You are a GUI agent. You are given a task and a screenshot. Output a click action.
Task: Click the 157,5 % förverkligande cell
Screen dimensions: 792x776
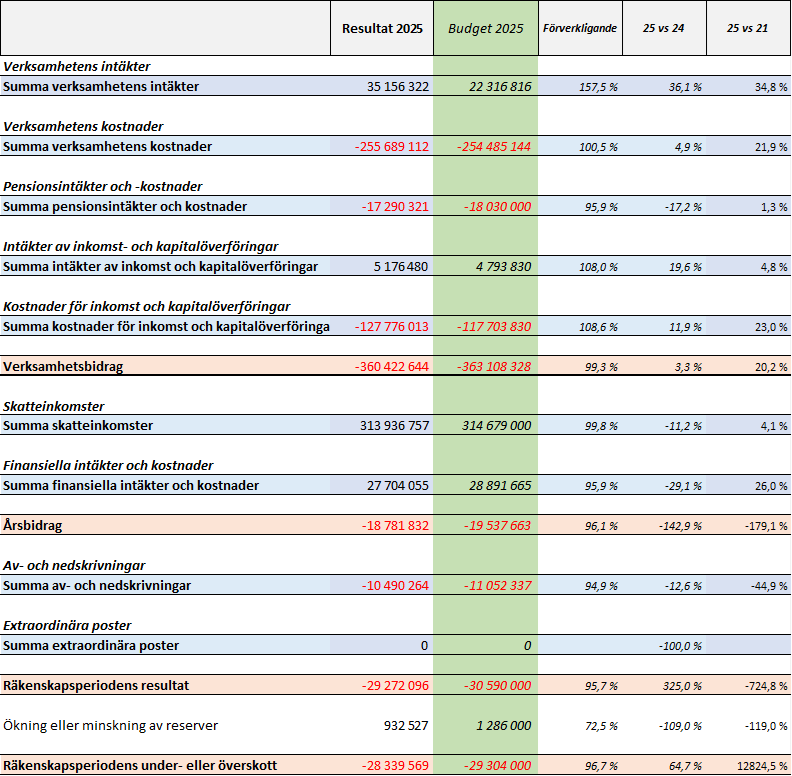tap(598, 87)
